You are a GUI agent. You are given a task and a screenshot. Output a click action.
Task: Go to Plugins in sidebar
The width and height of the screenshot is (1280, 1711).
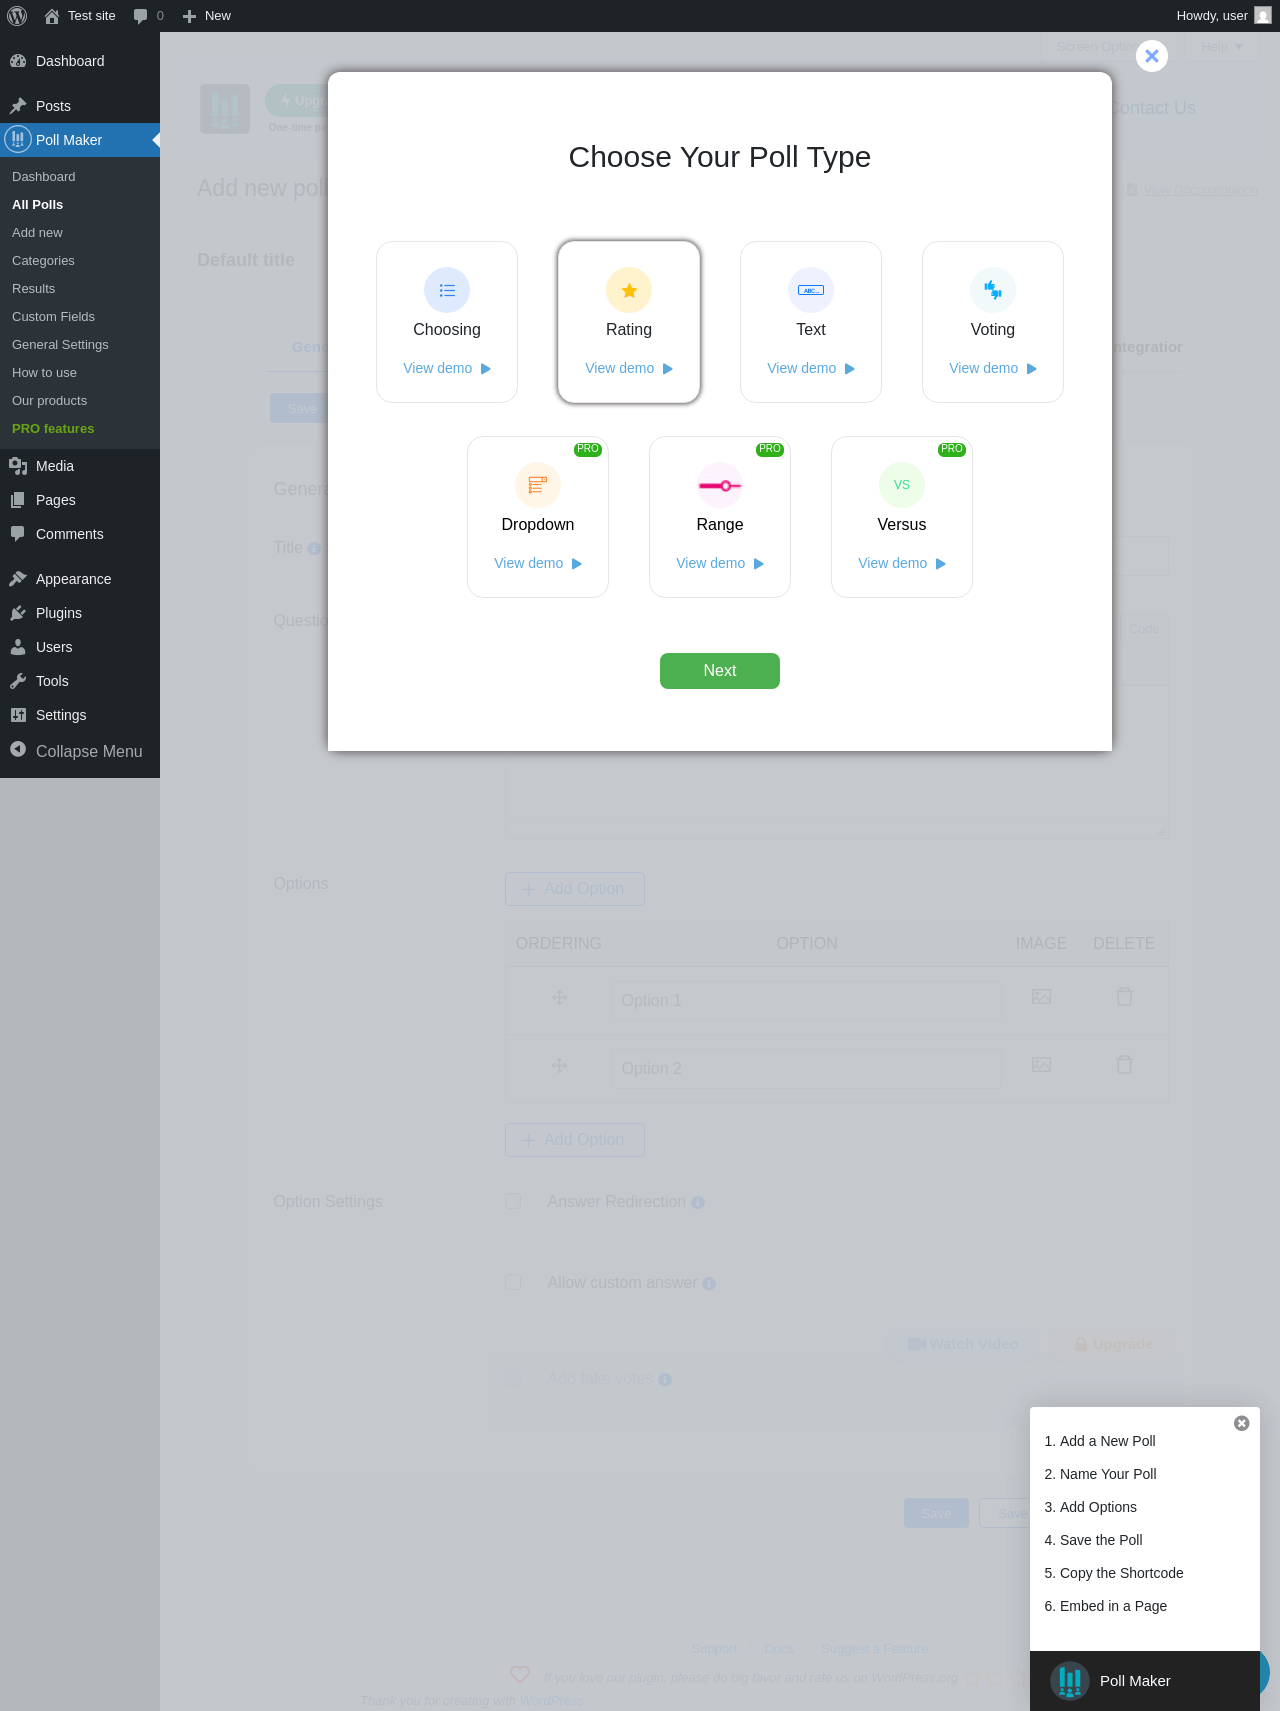tap(59, 613)
